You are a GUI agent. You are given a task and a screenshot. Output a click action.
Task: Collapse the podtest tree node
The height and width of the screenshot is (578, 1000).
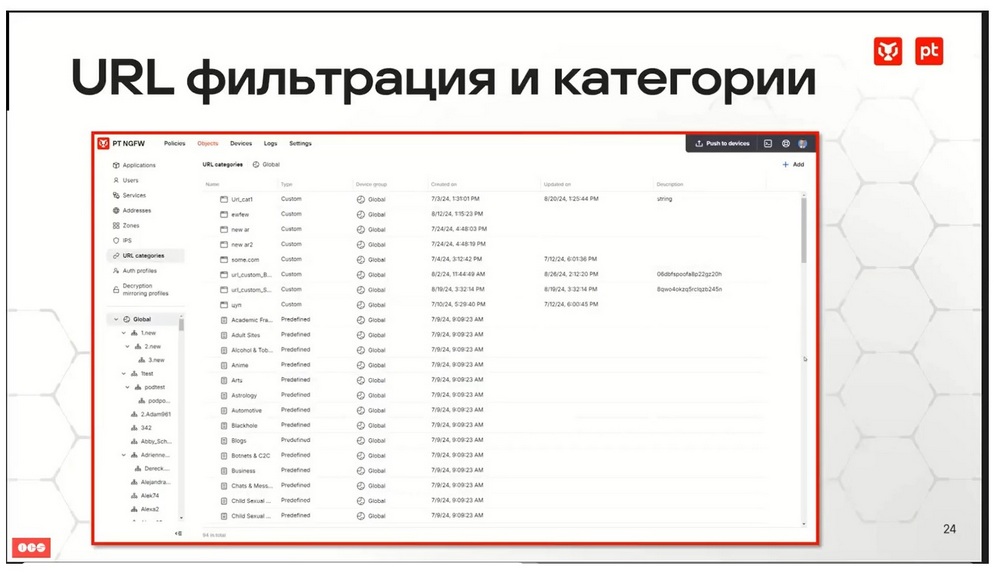[x=128, y=387]
